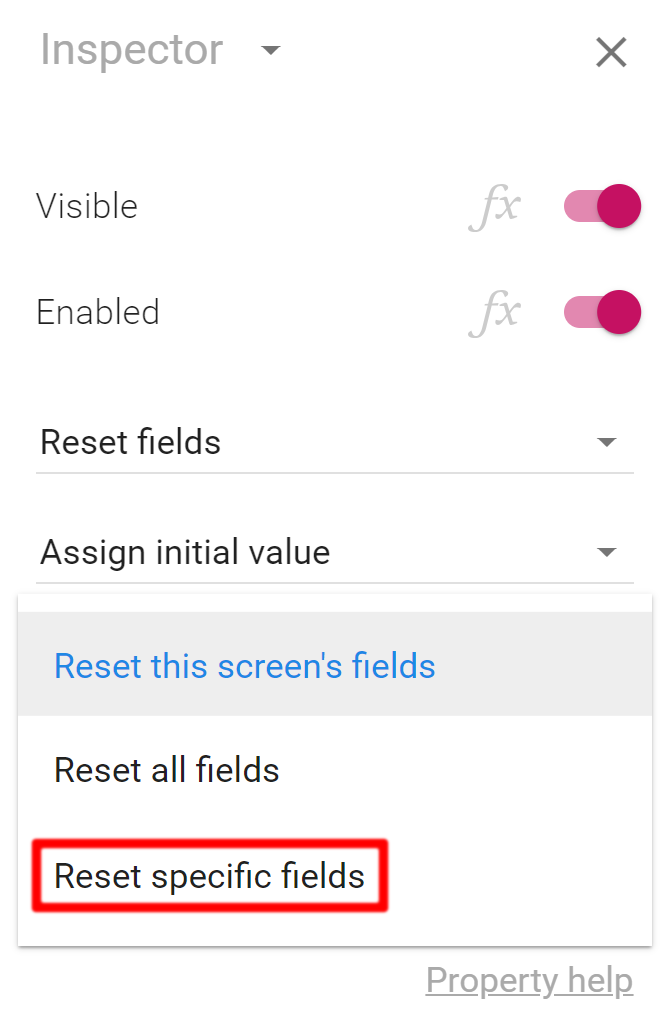Viewport: 668px width, 1036px height.
Task: Expand the Reset fields dropdown arrow
Action: coord(606,442)
